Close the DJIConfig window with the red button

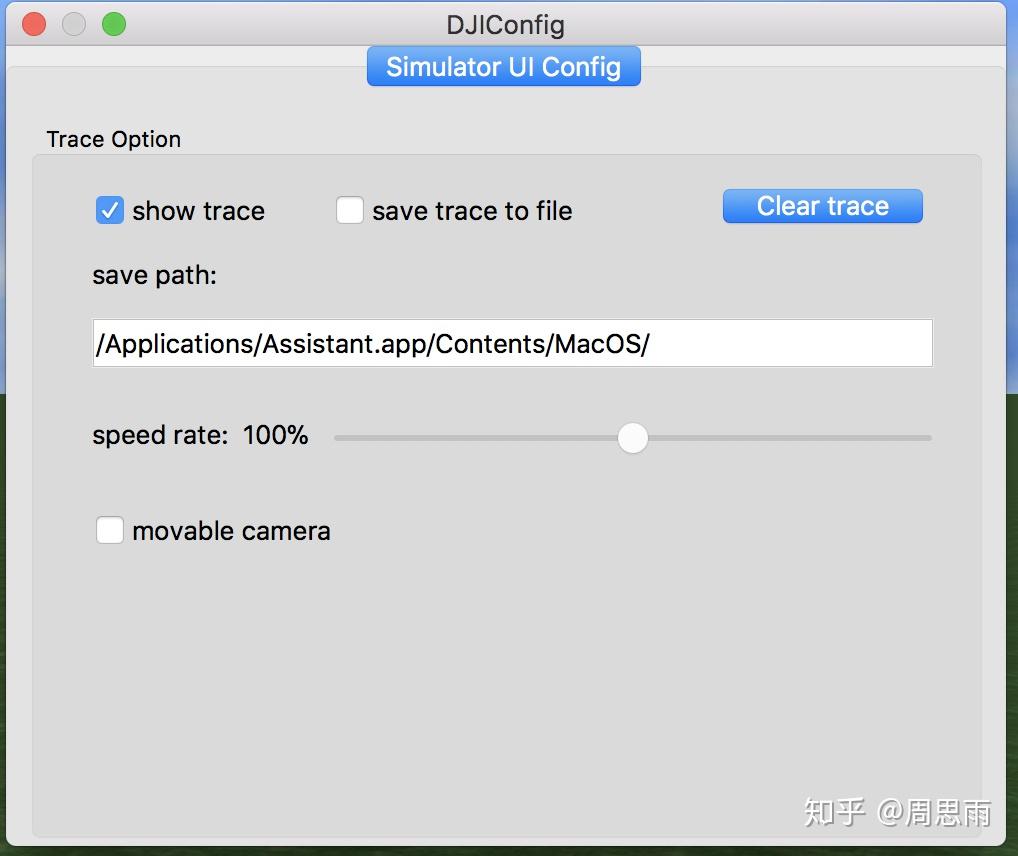tap(34, 24)
